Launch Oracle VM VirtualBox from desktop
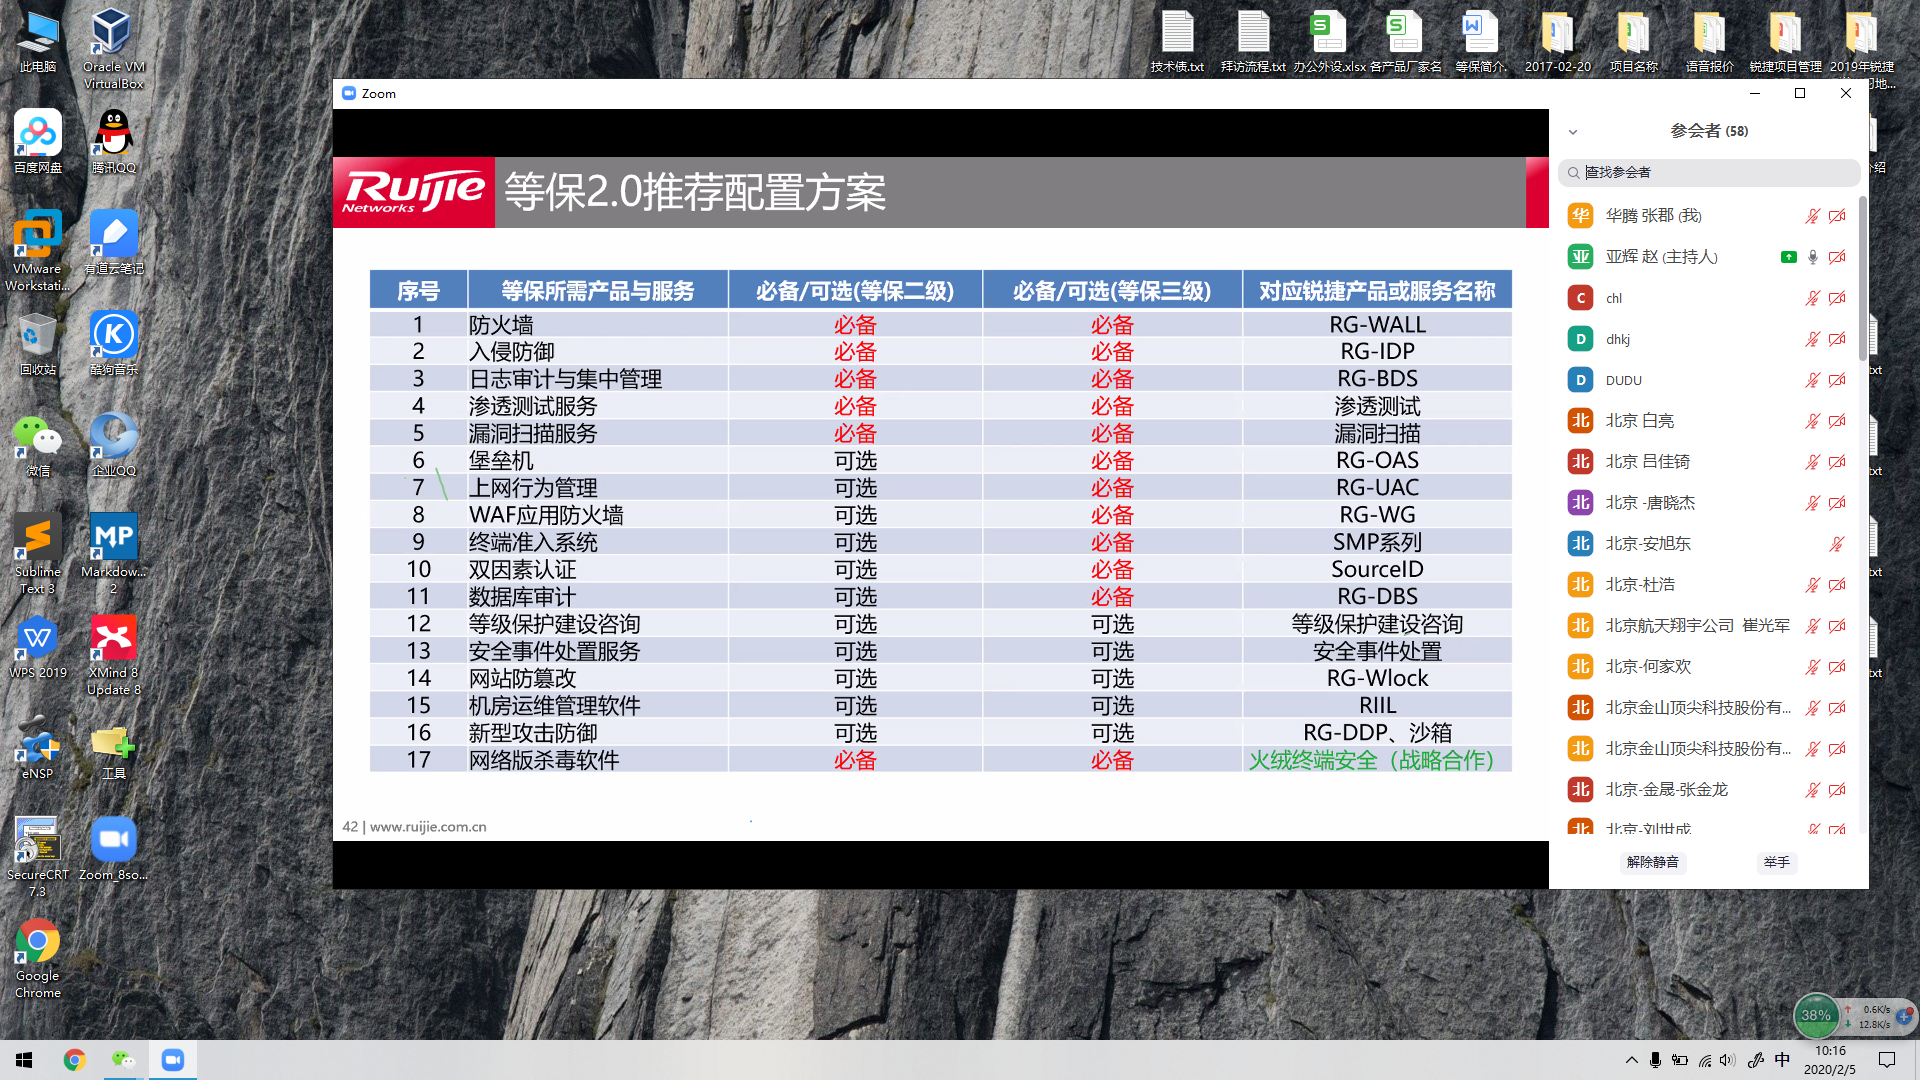This screenshot has height=1080, width=1920. tap(114, 48)
